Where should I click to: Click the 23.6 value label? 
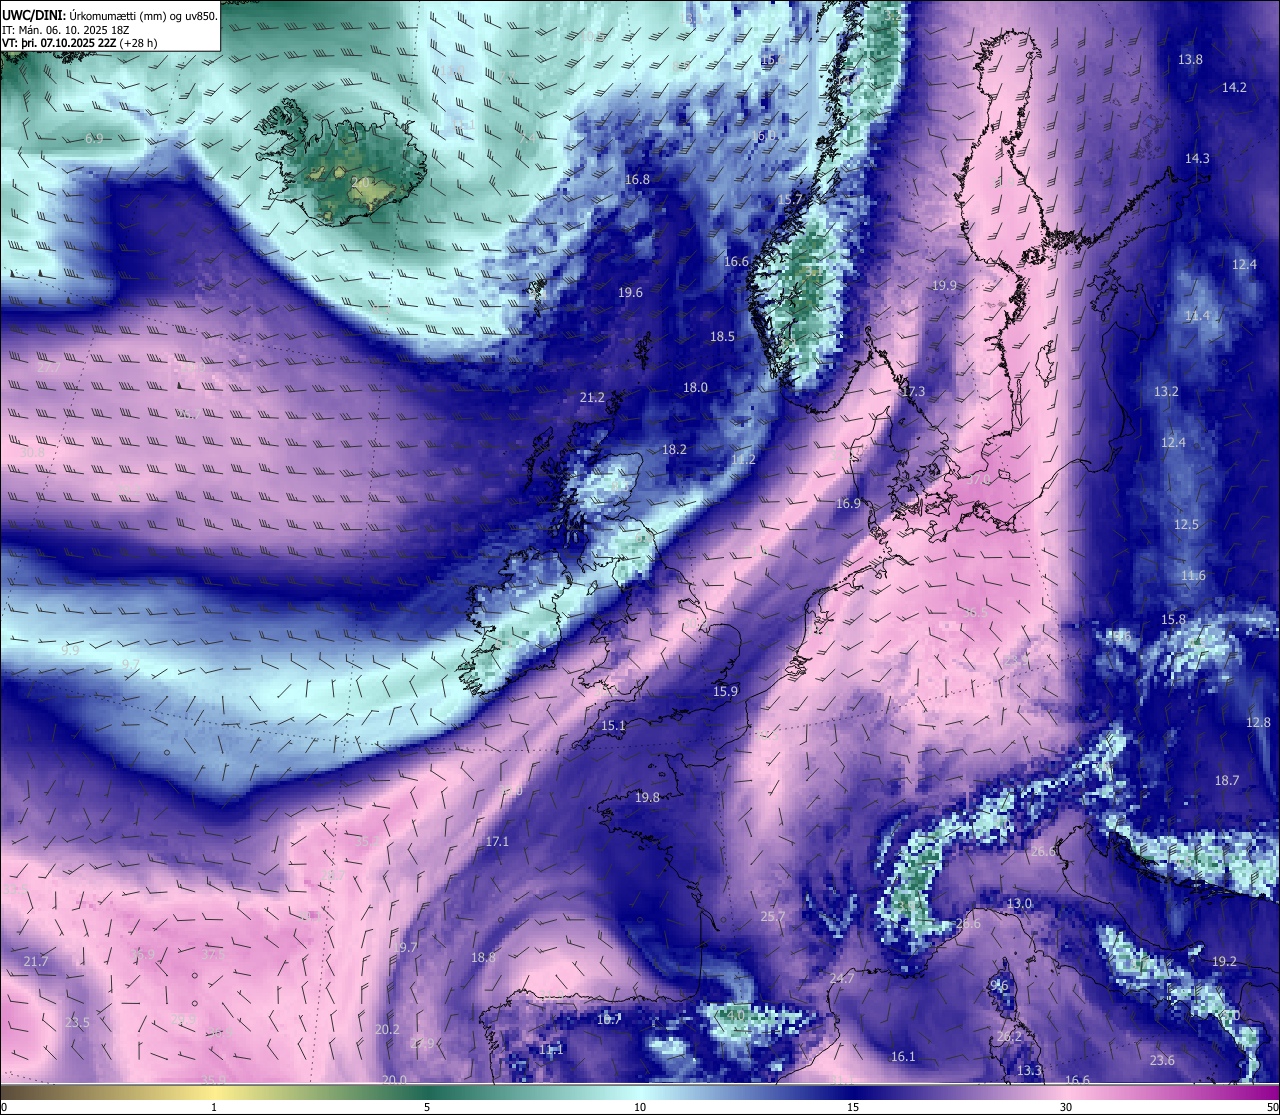point(1162,1061)
